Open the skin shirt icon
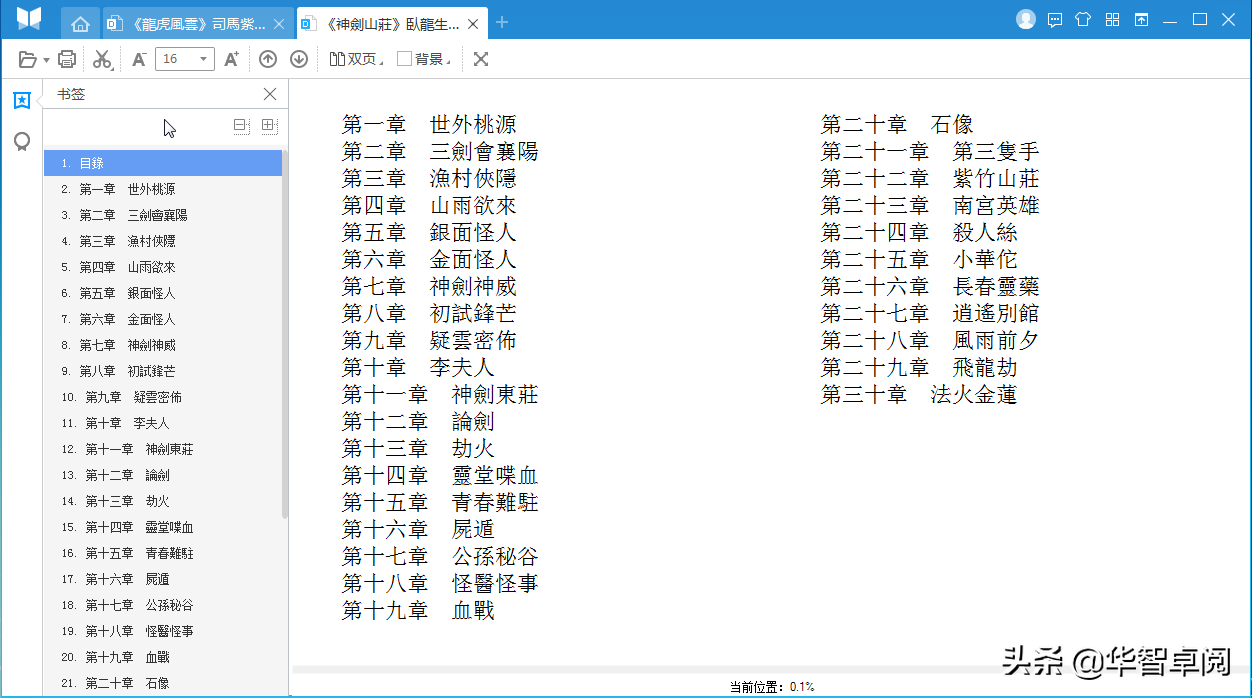This screenshot has width=1252, height=698. [1083, 19]
